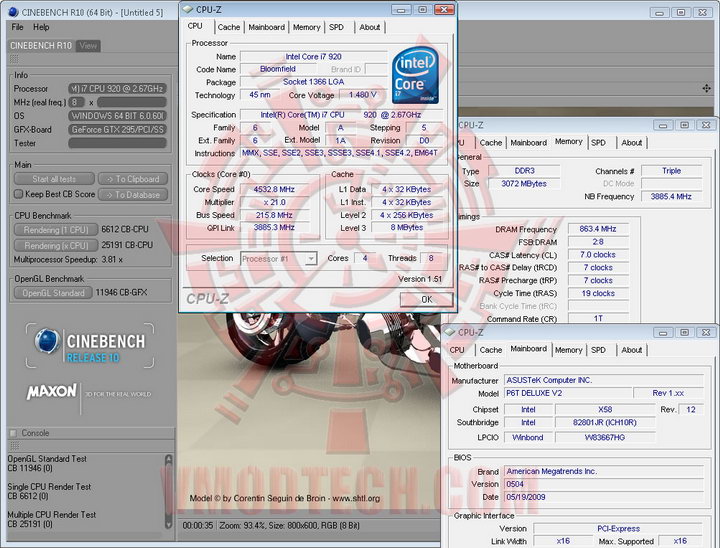Click the Core Speed 4532.8 MHz value
Screen dimensions: 720x548
click(x=274, y=189)
